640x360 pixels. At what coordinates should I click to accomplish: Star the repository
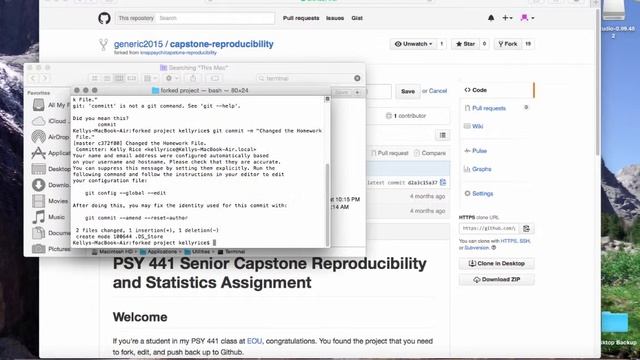[x=465, y=44]
